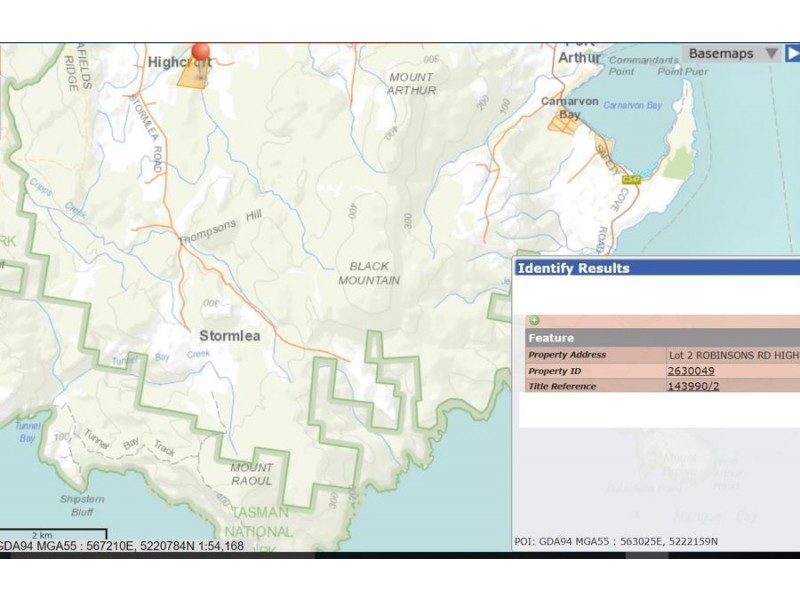Click the blue play arrow beside Basemaps

792,54
